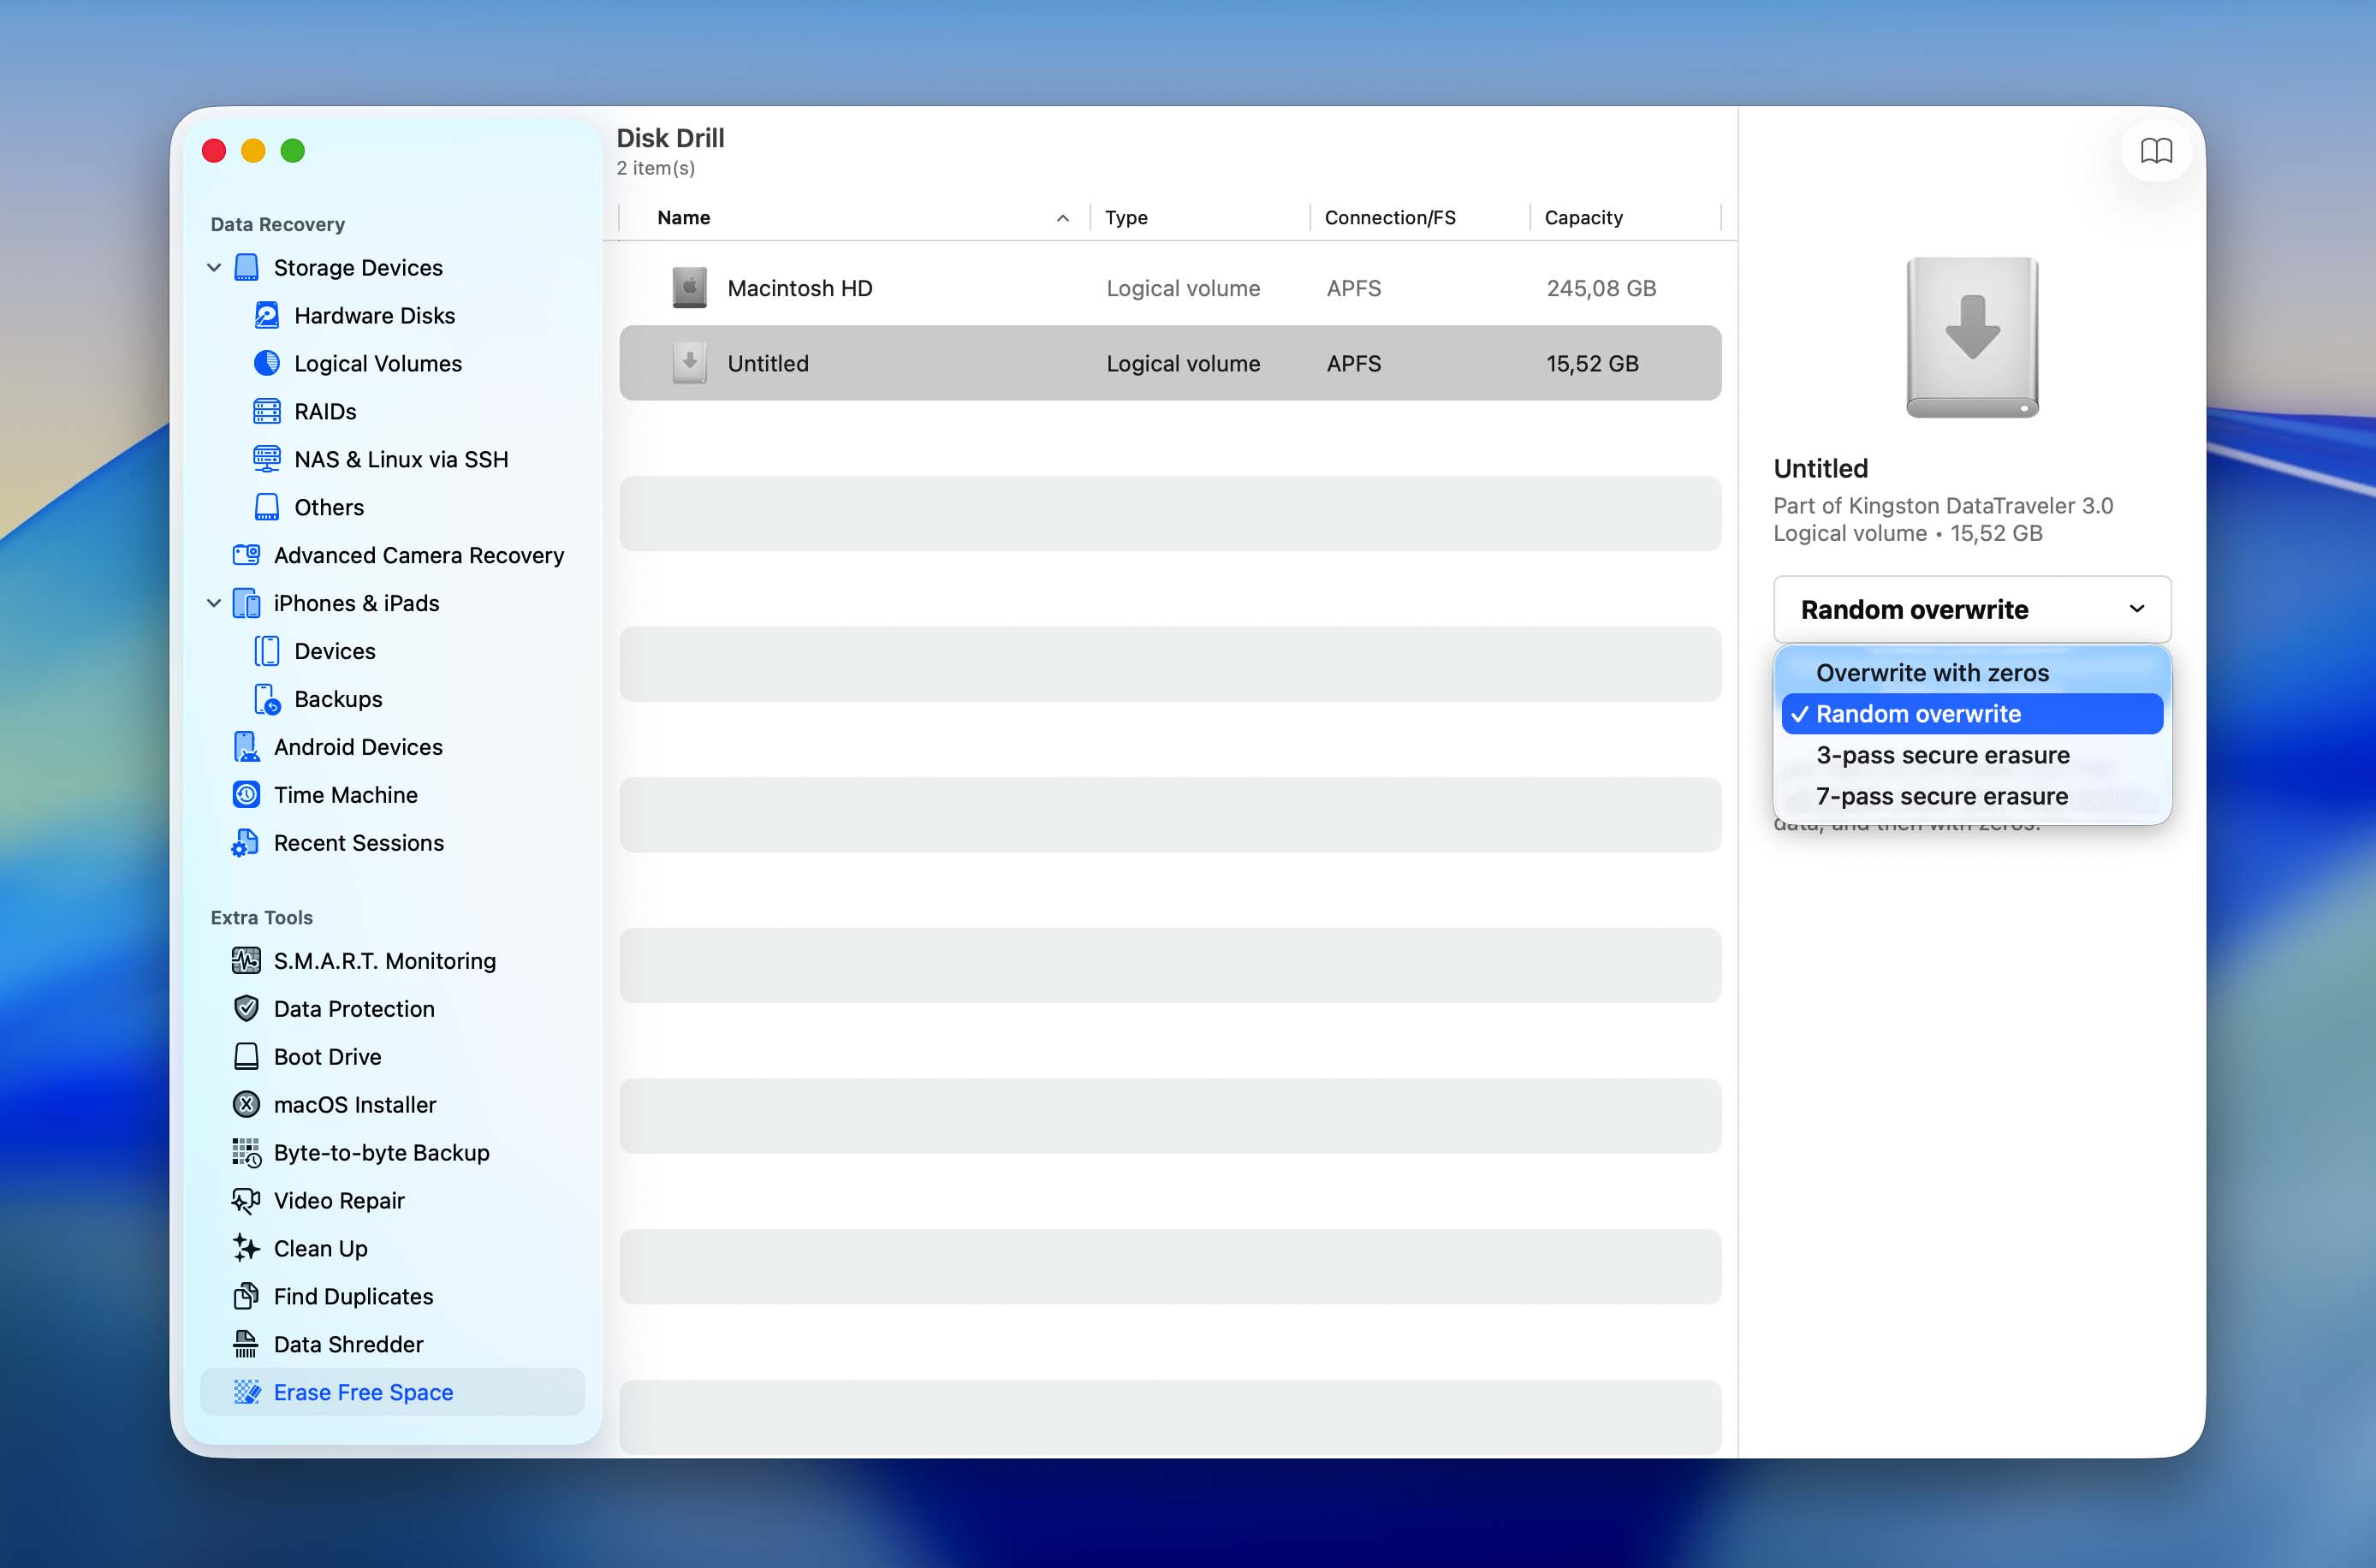
Task: Click the Hardware Disks icon
Action: 267,316
